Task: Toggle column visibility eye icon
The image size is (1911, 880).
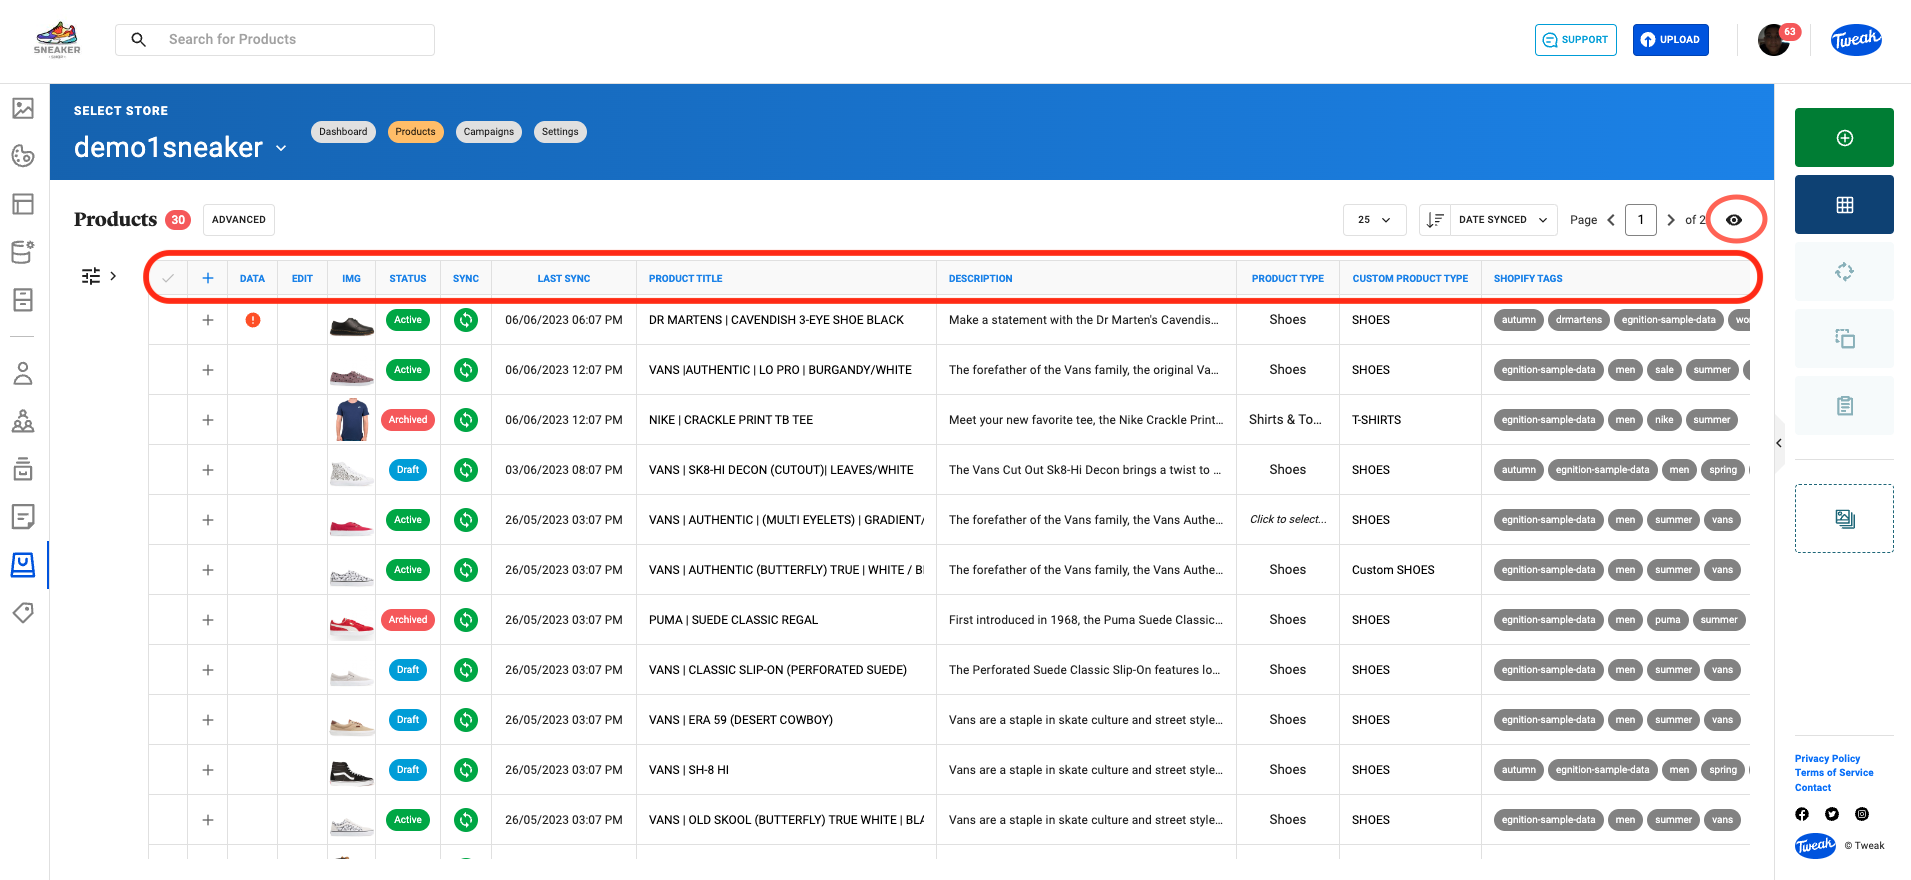Action: (x=1734, y=220)
